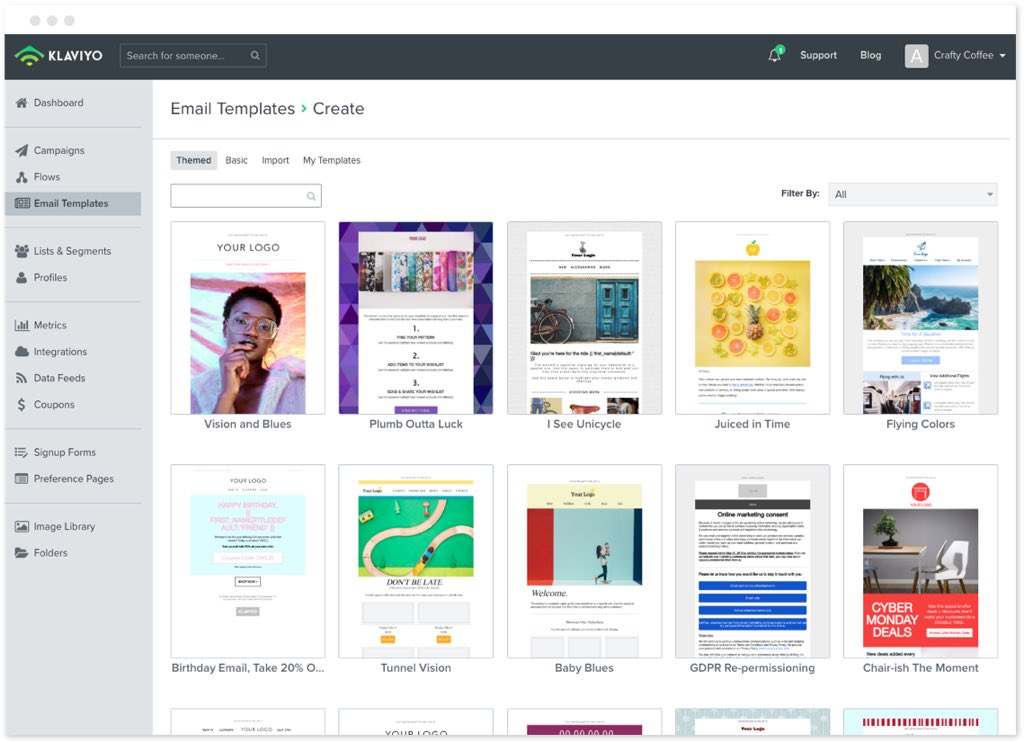The width and height of the screenshot is (1024, 743).
Task: Select the Tunnel Vision template thumbnail
Action: click(x=415, y=561)
